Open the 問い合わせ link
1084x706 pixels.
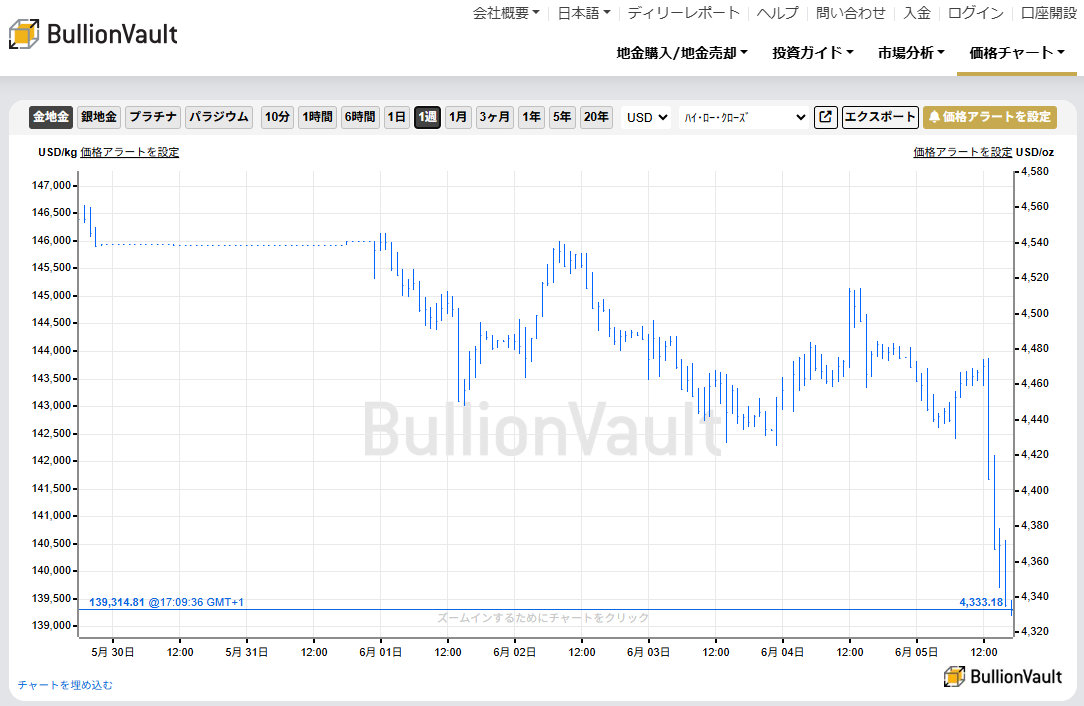850,13
